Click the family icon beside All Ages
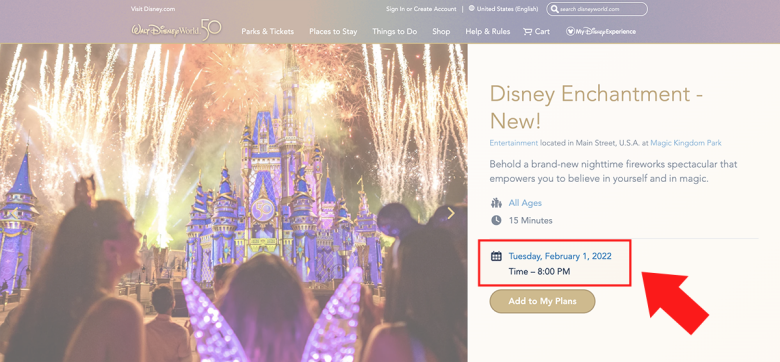 click(x=496, y=203)
